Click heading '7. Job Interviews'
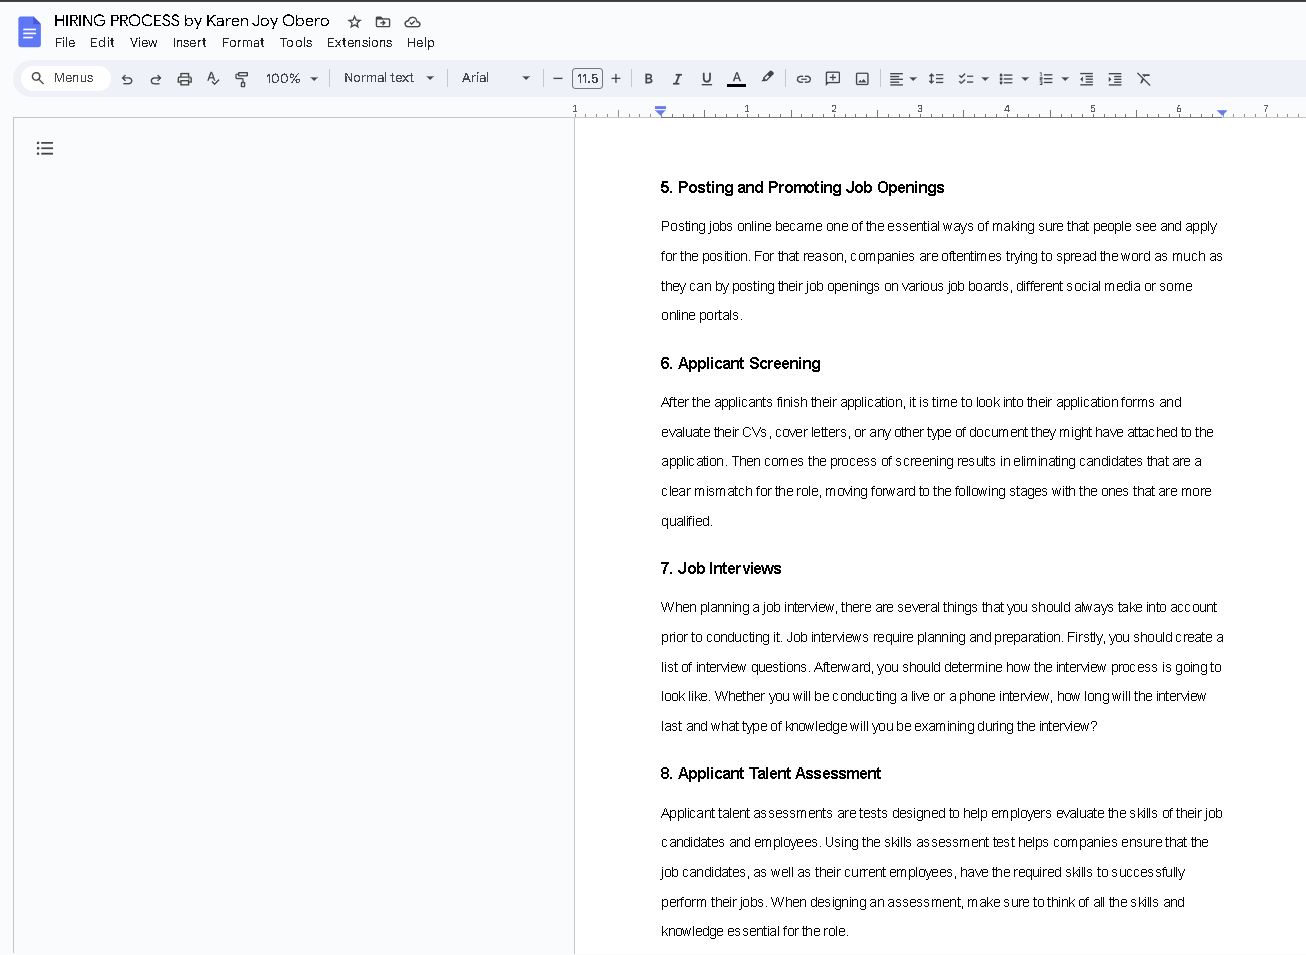This screenshot has height=955, width=1306. [721, 569]
